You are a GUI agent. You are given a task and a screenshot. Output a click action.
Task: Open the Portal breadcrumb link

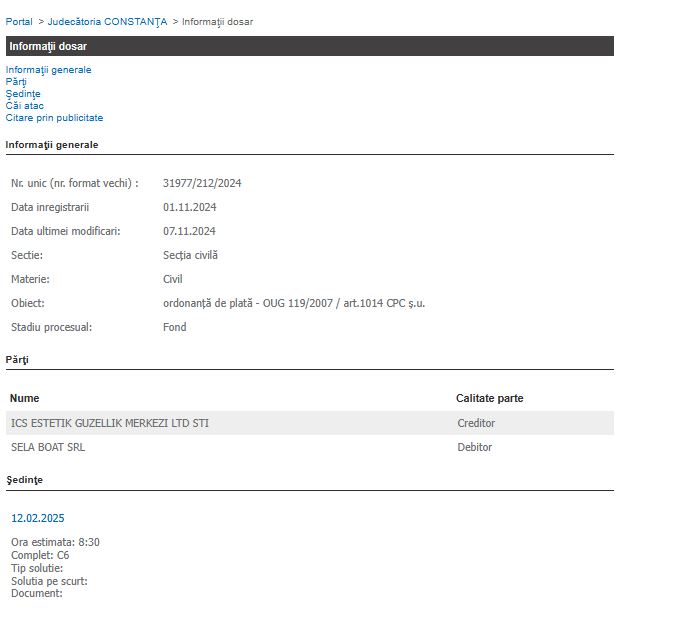[19, 21]
